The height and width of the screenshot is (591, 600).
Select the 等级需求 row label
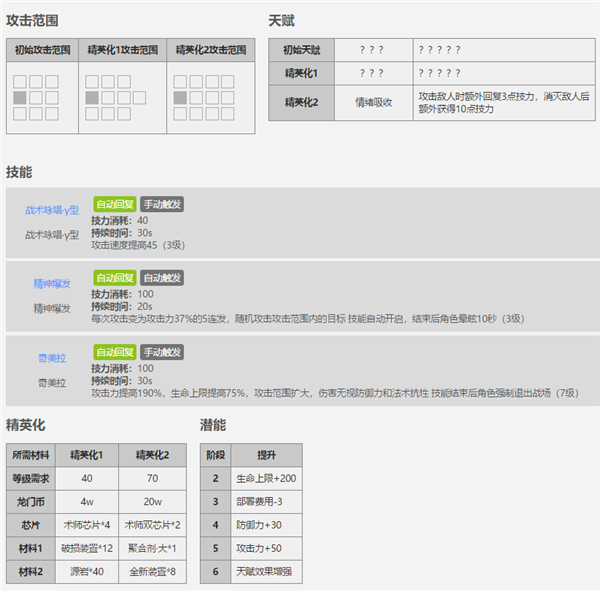point(31,478)
